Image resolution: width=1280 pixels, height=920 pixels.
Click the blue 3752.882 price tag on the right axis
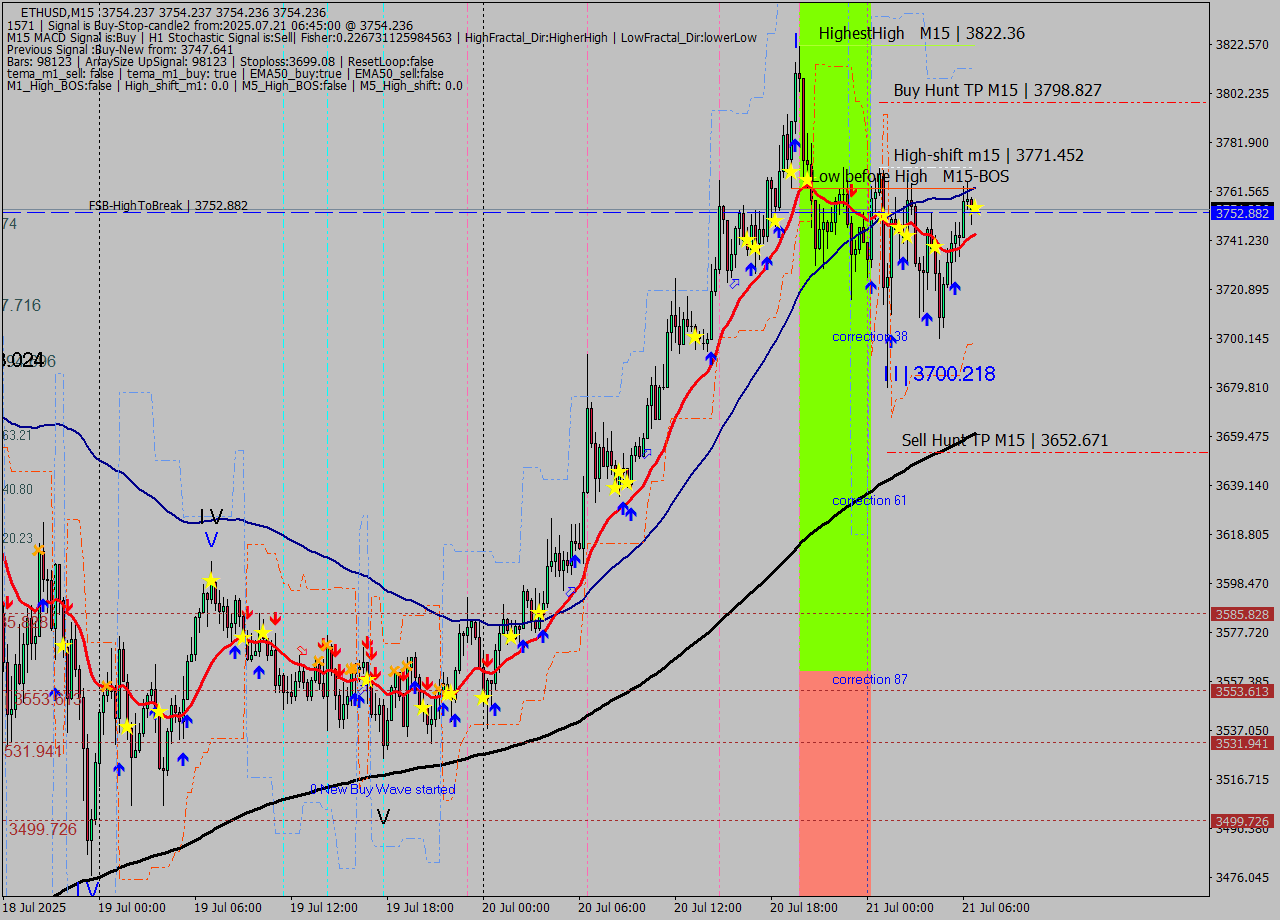(1240, 212)
